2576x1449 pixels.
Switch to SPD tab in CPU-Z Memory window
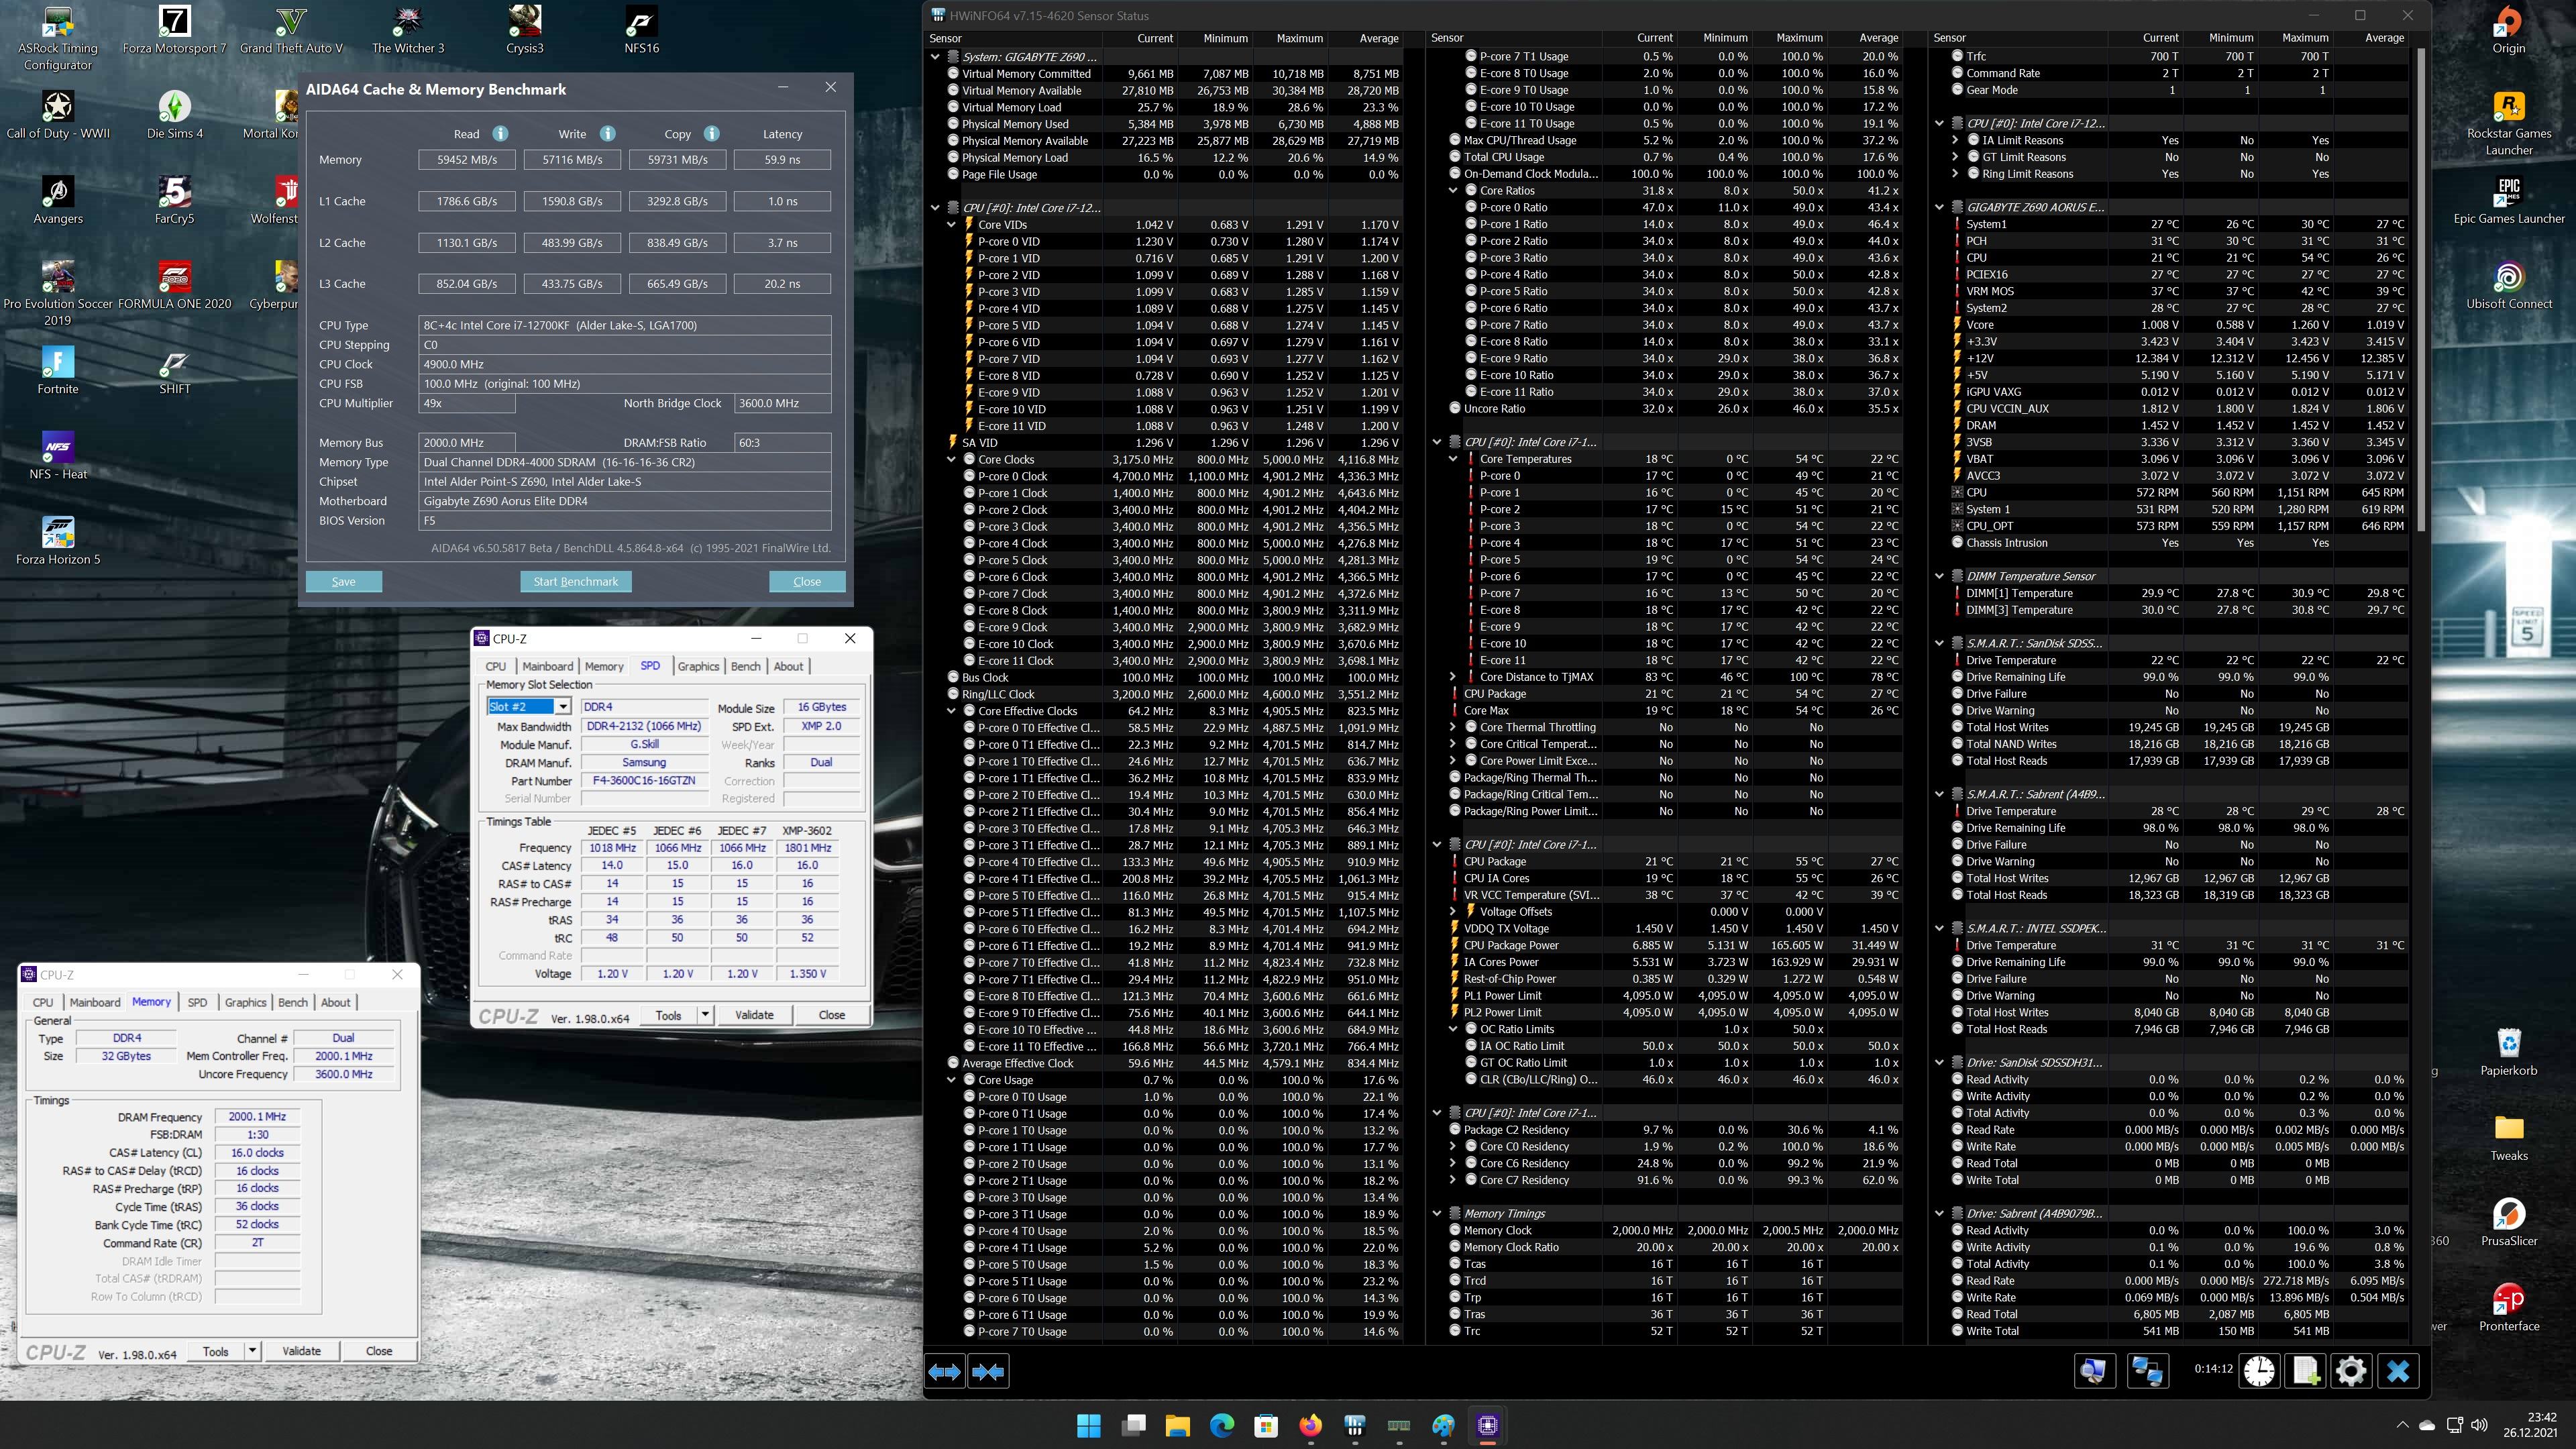[x=197, y=1002]
